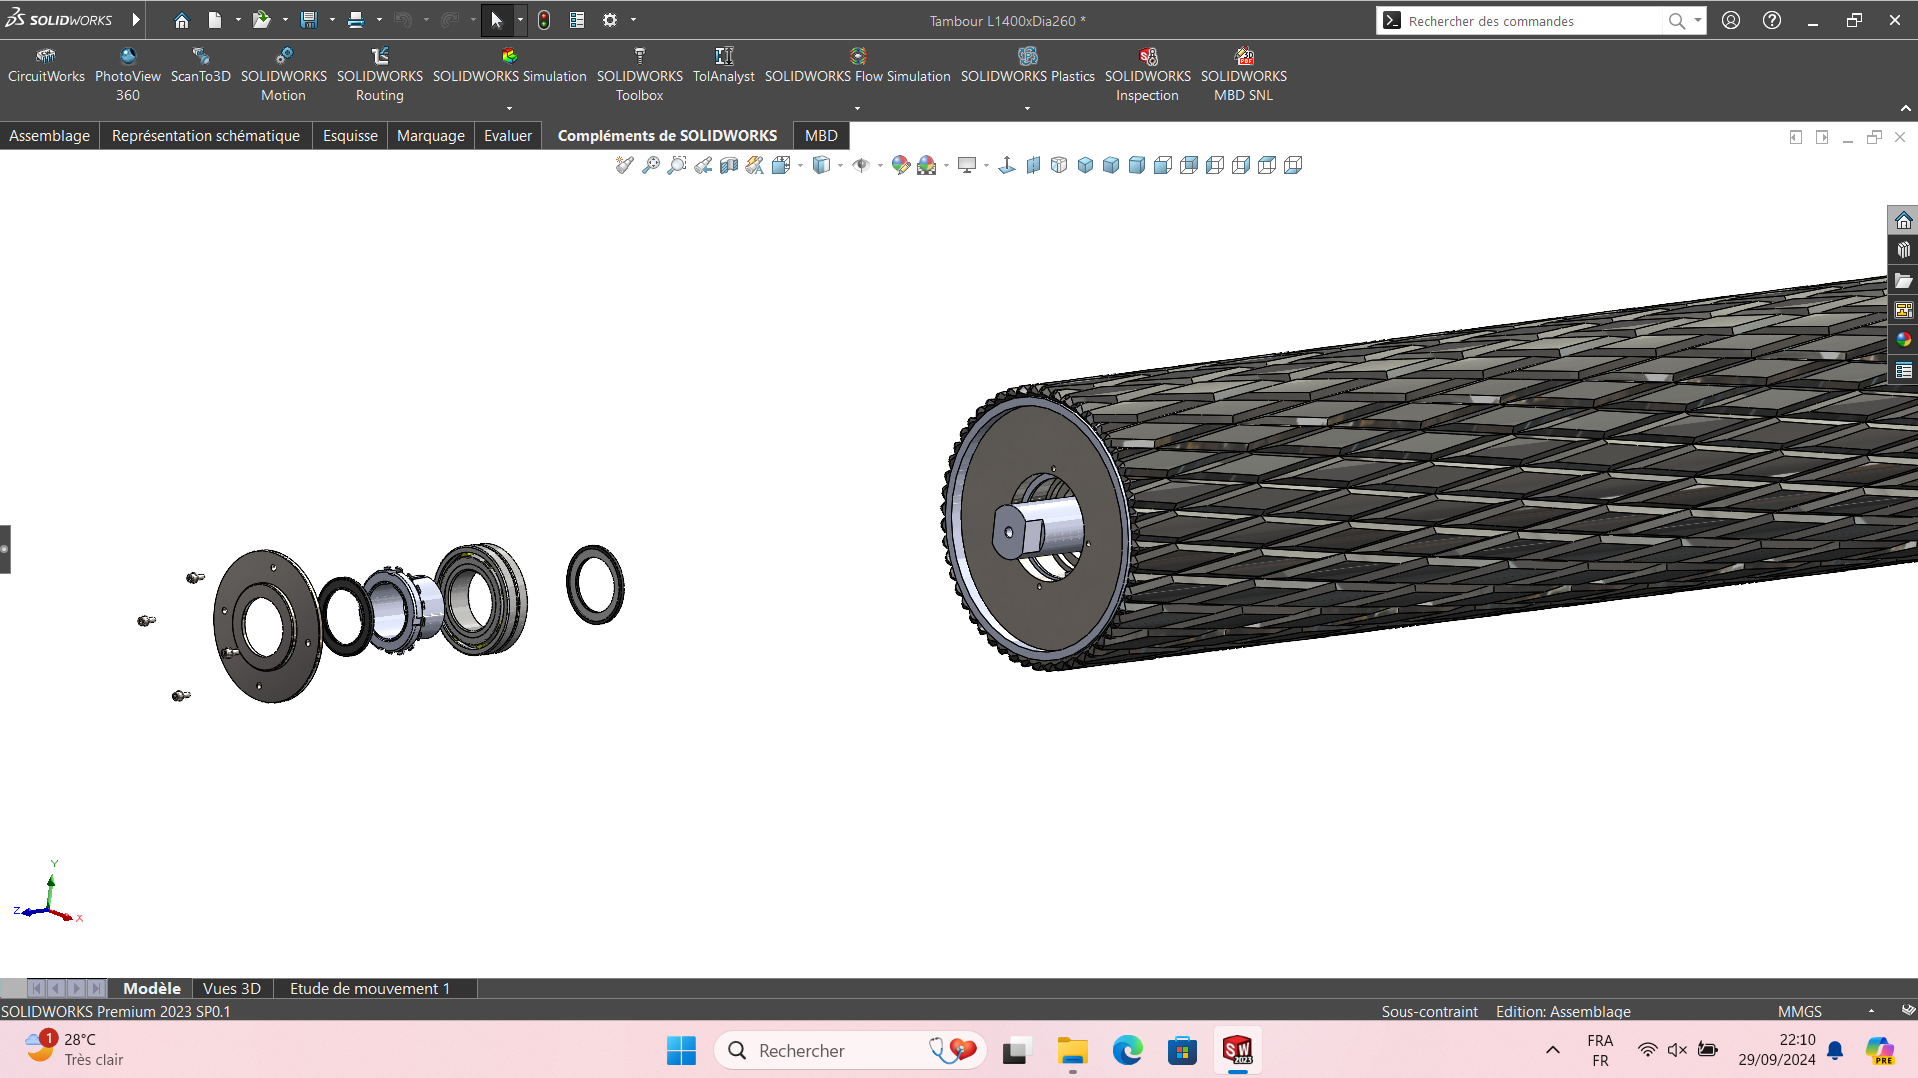The width and height of the screenshot is (1918, 1078).
Task: Click SOLIDWORKS MBD SNL add-in button
Action: click(1244, 75)
